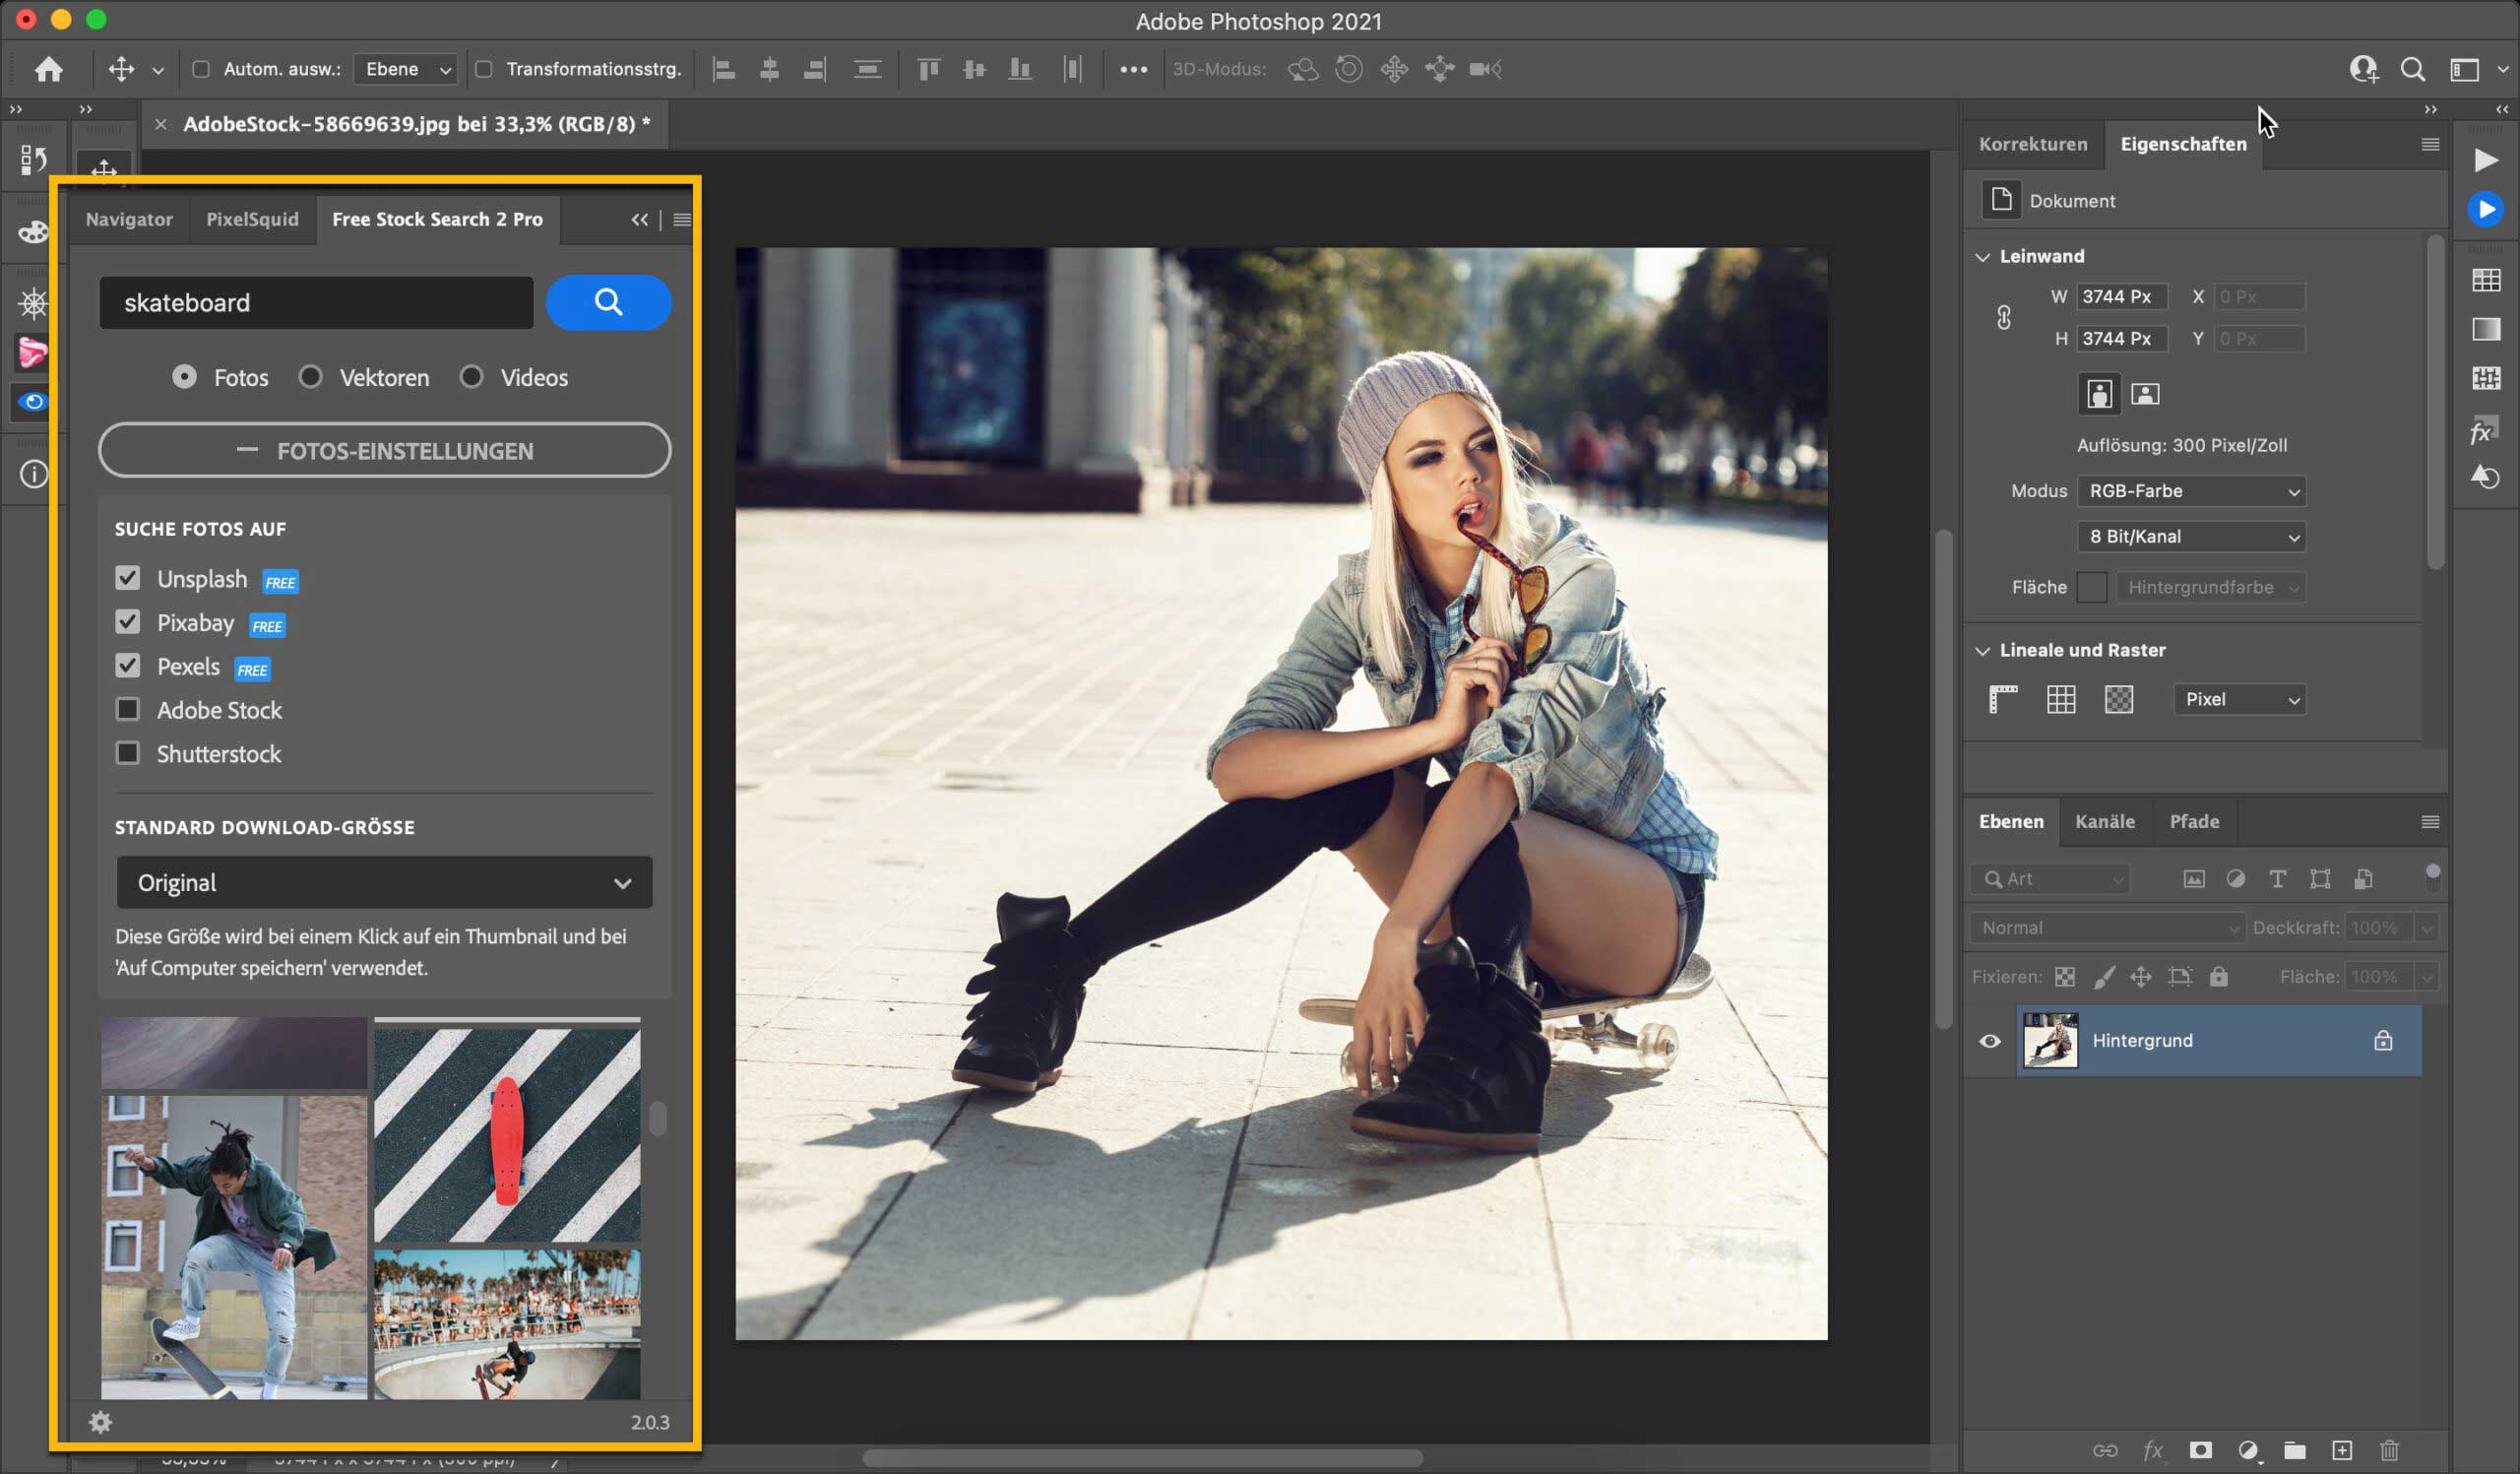This screenshot has height=1474, width=2520.
Task: Click the Home icon in options bar
Action: 48,69
